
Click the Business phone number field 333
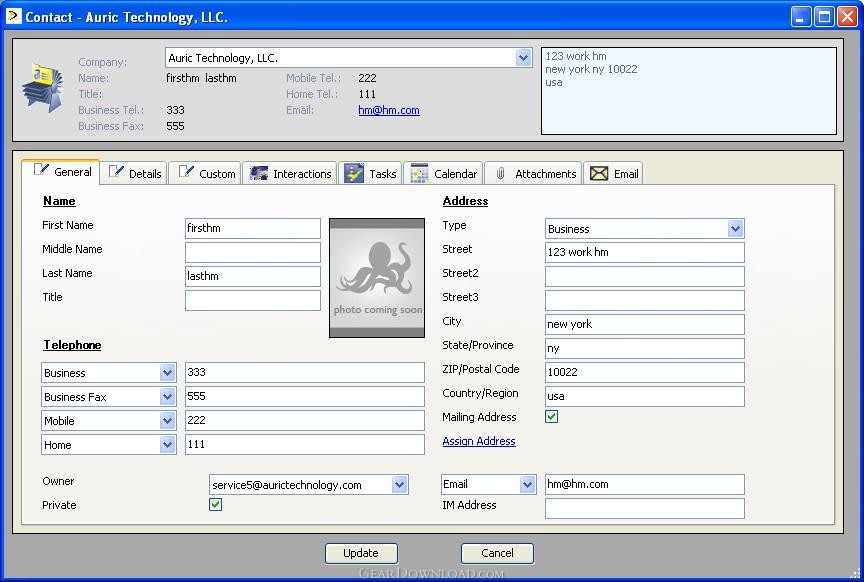click(305, 372)
